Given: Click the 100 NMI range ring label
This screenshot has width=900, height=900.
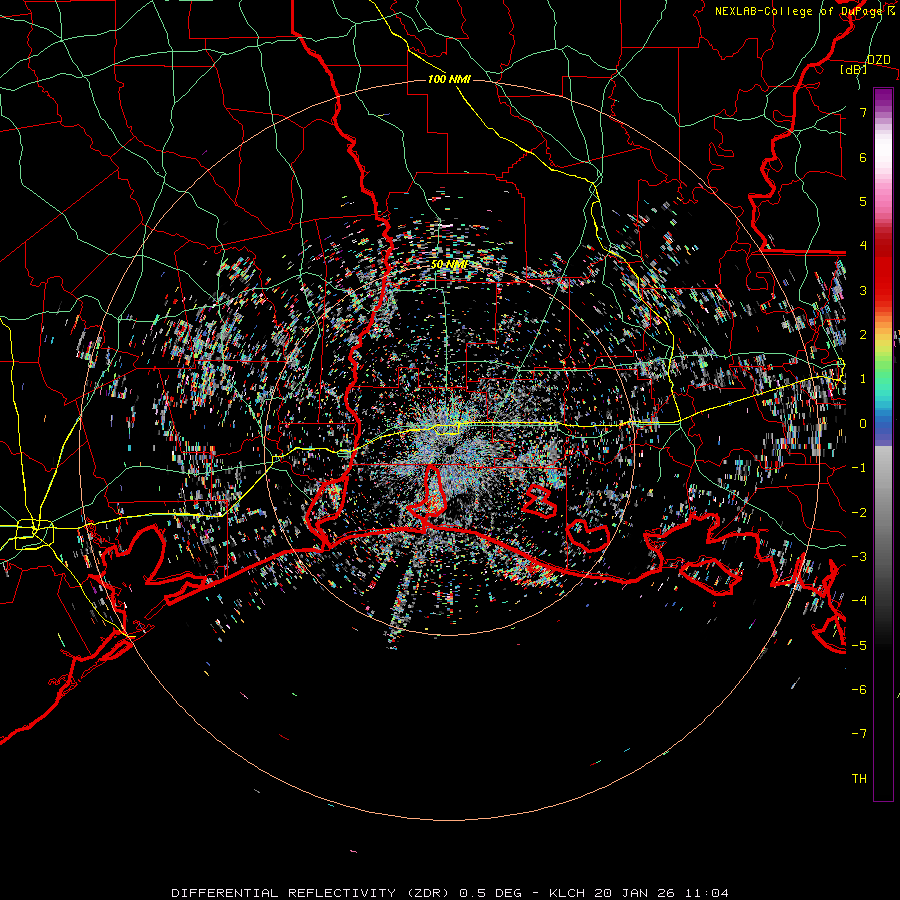Looking at the screenshot, I should click(449, 79).
